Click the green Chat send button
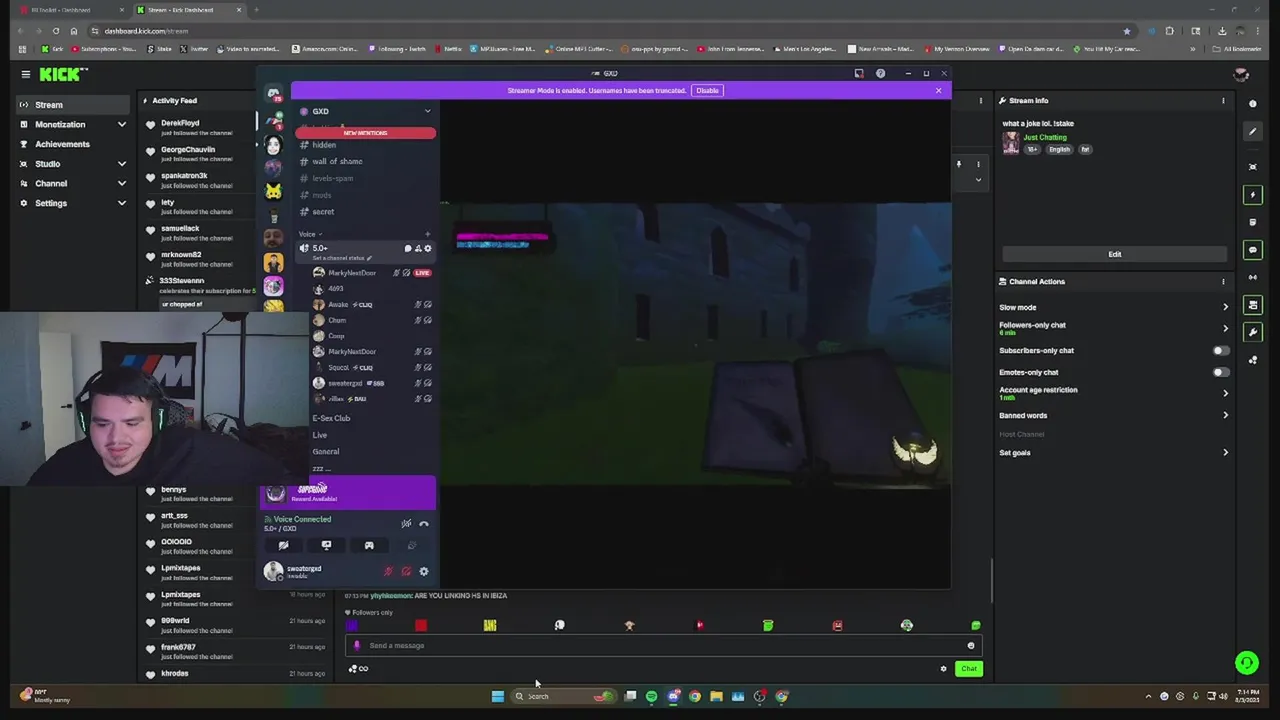1280x720 pixels. (x=968, y=669)
